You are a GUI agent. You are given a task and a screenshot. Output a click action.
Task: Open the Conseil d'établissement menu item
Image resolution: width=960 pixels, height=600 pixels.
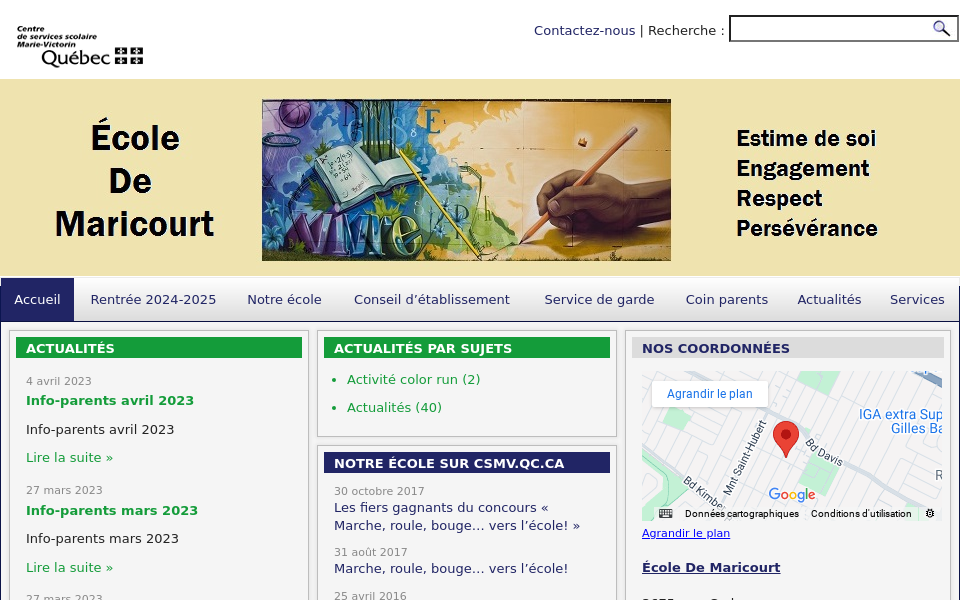431,300
